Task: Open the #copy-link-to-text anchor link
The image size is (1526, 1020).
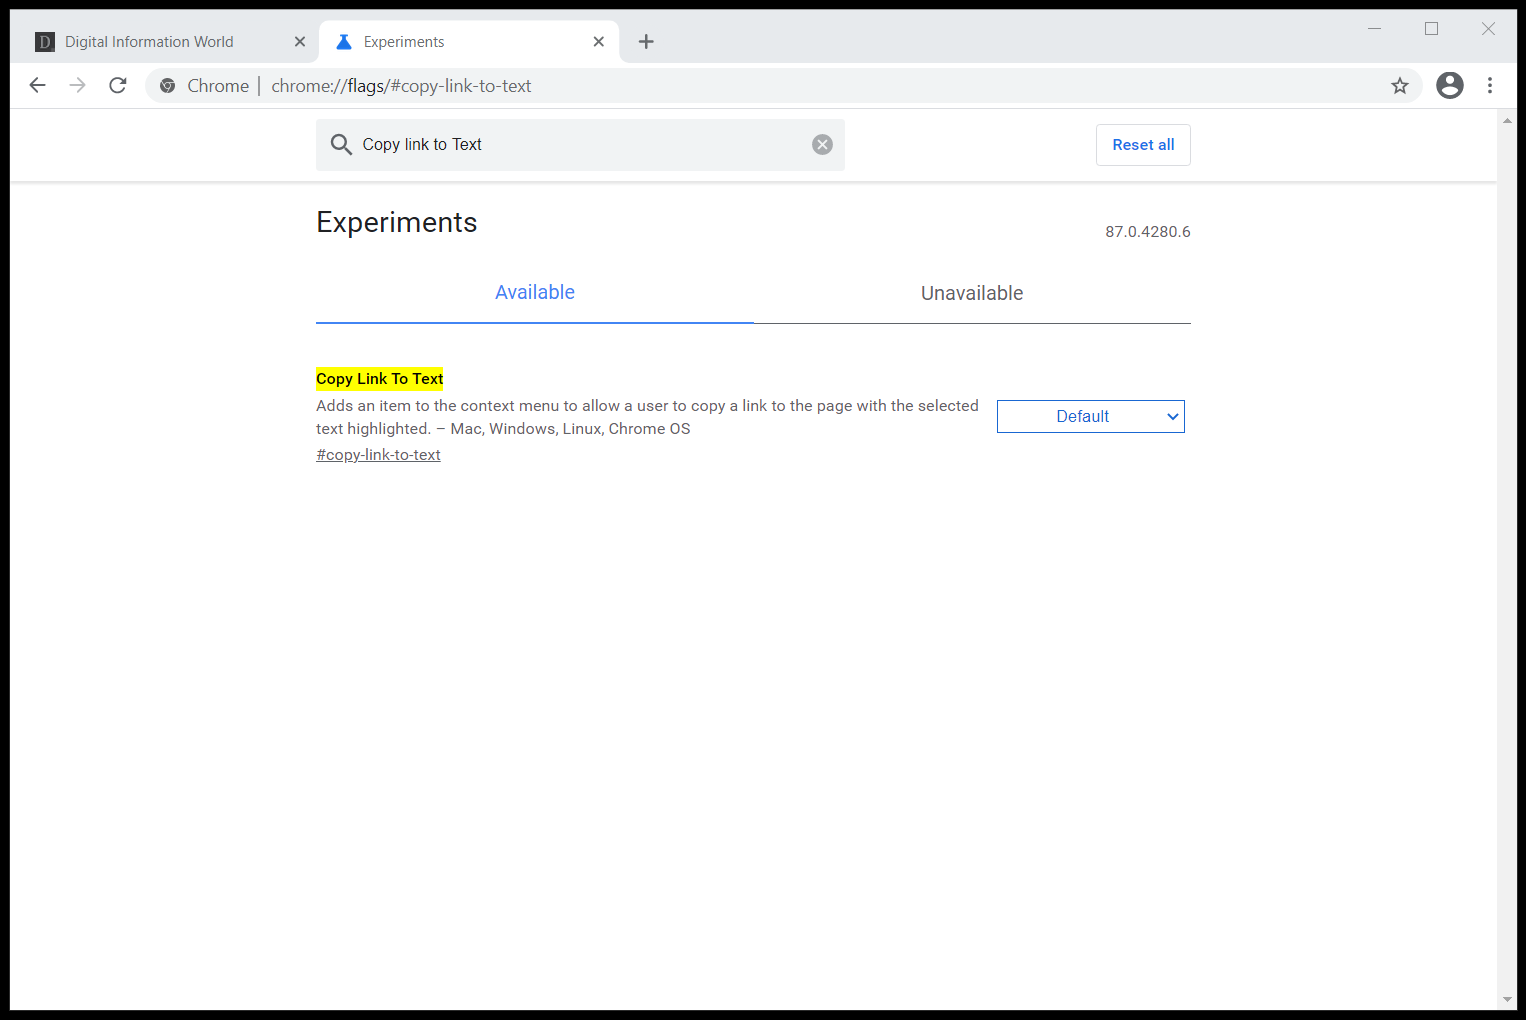Action: pyautogui.click(x=378, y=455)
